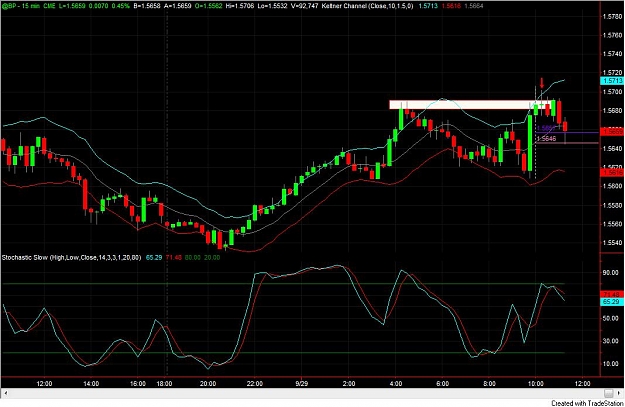Click the scrollbar left arrow below the chart
625x407 pixels.
6,393
